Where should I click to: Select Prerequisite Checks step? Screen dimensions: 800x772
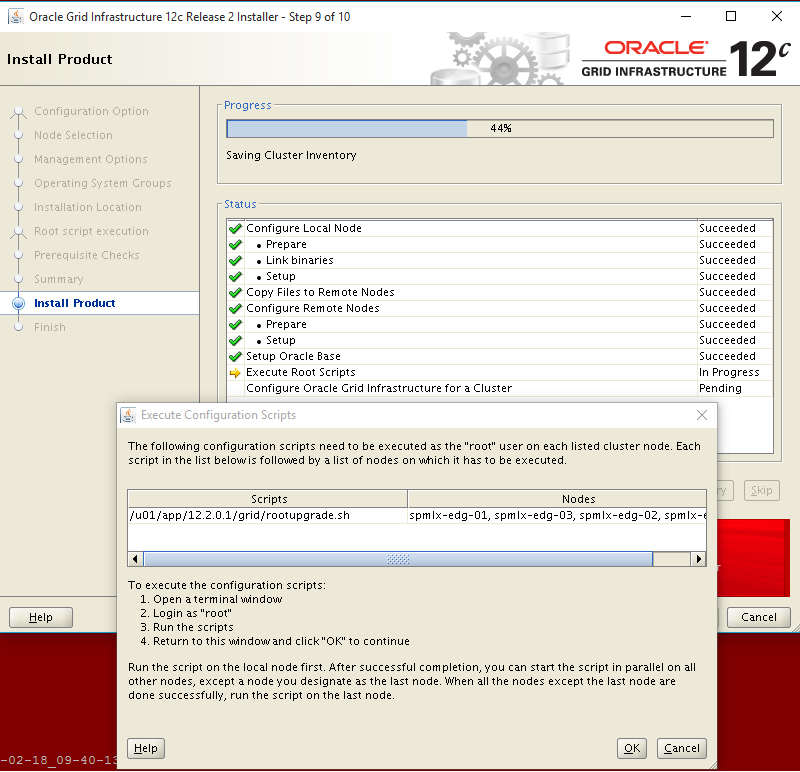(87, 255)
